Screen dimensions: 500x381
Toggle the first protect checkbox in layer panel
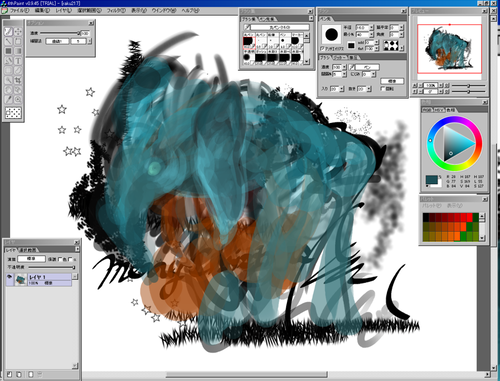(x=61, y=259)
